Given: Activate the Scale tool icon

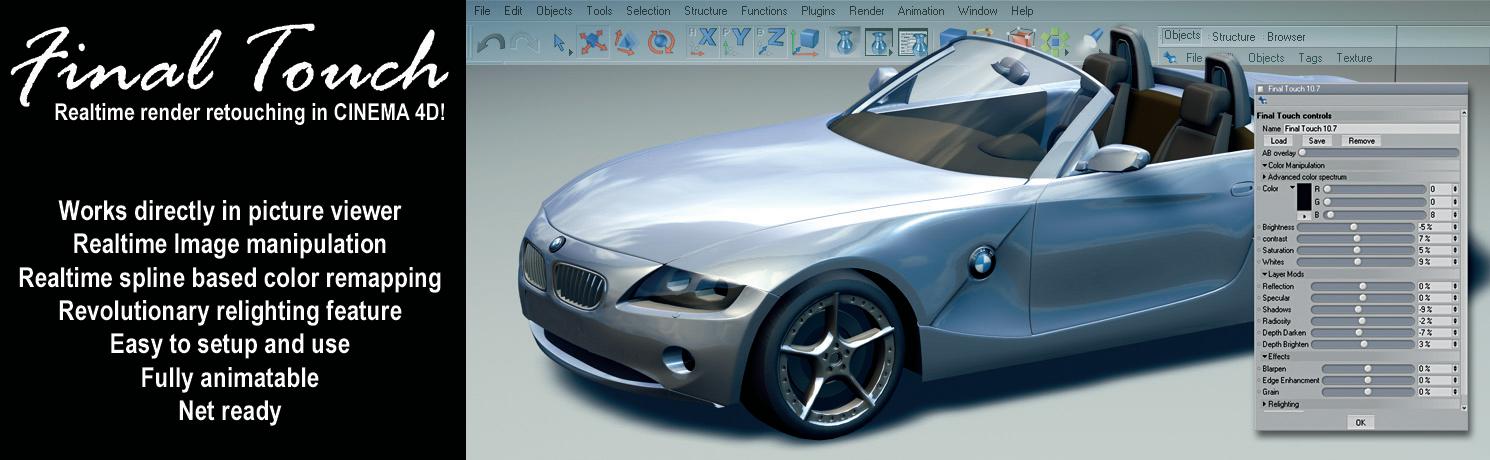Looking at the screenshot, I should [x=626, y=42].
